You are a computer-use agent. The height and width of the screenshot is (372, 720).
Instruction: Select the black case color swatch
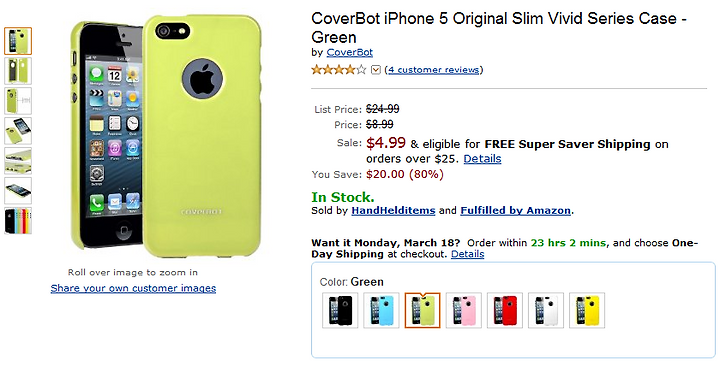pos(340,310)
